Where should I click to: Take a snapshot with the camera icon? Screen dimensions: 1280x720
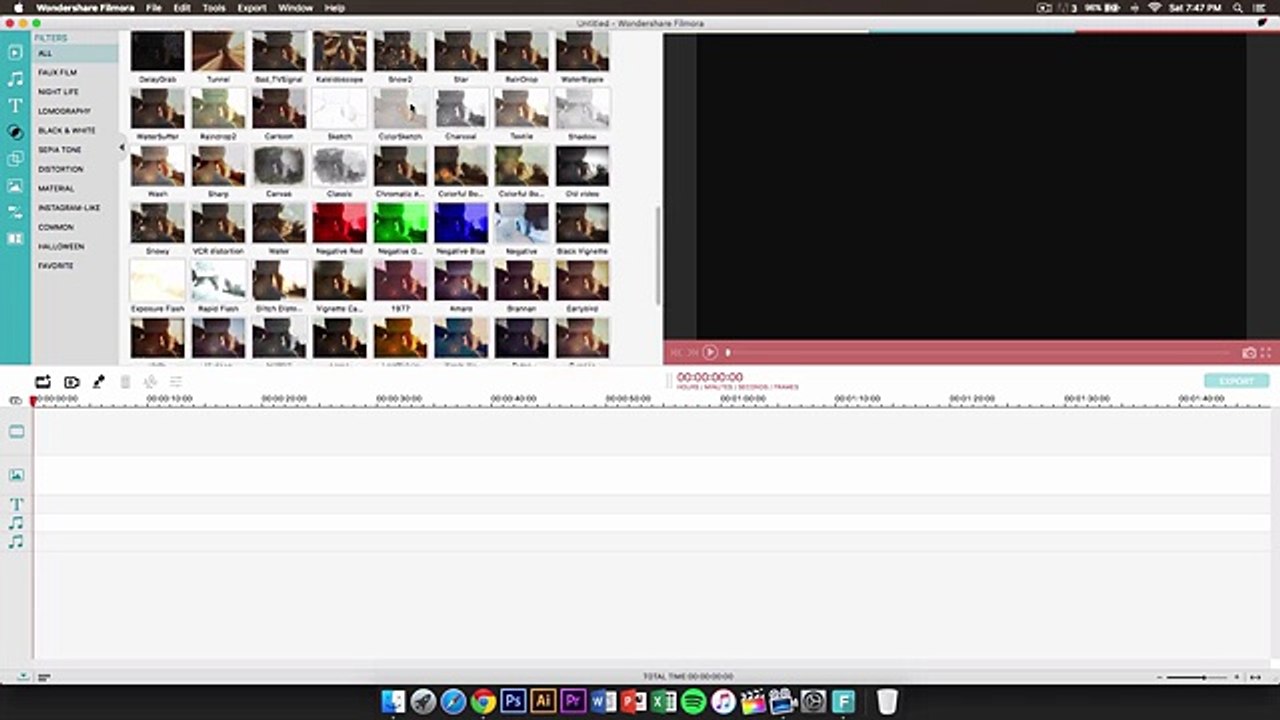(x=1249, y=353)
